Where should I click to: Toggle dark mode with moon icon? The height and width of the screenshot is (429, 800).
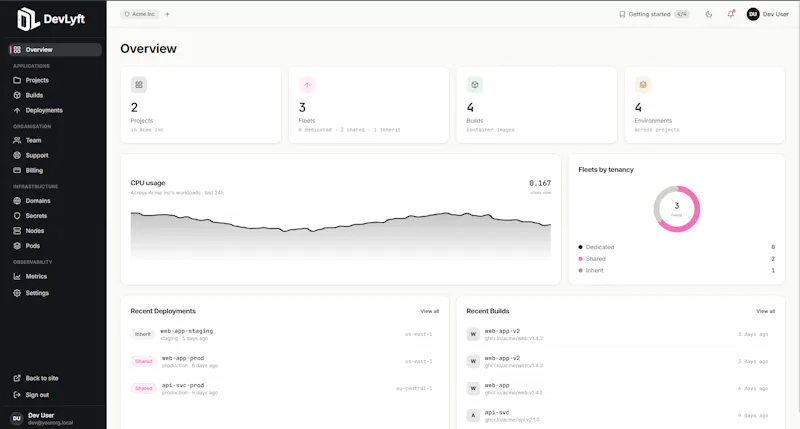[x=709, y=14]
